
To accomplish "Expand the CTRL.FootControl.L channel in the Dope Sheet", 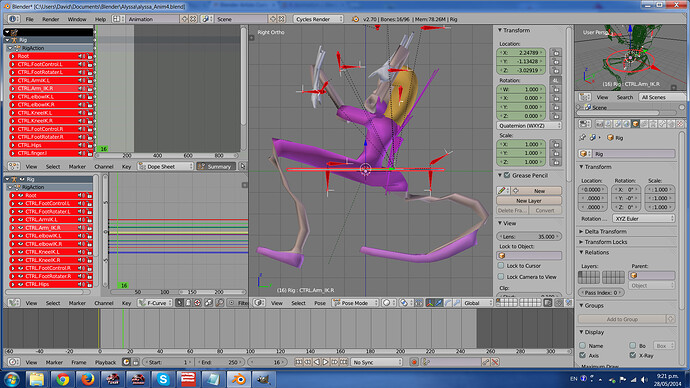I will point(13,64).
